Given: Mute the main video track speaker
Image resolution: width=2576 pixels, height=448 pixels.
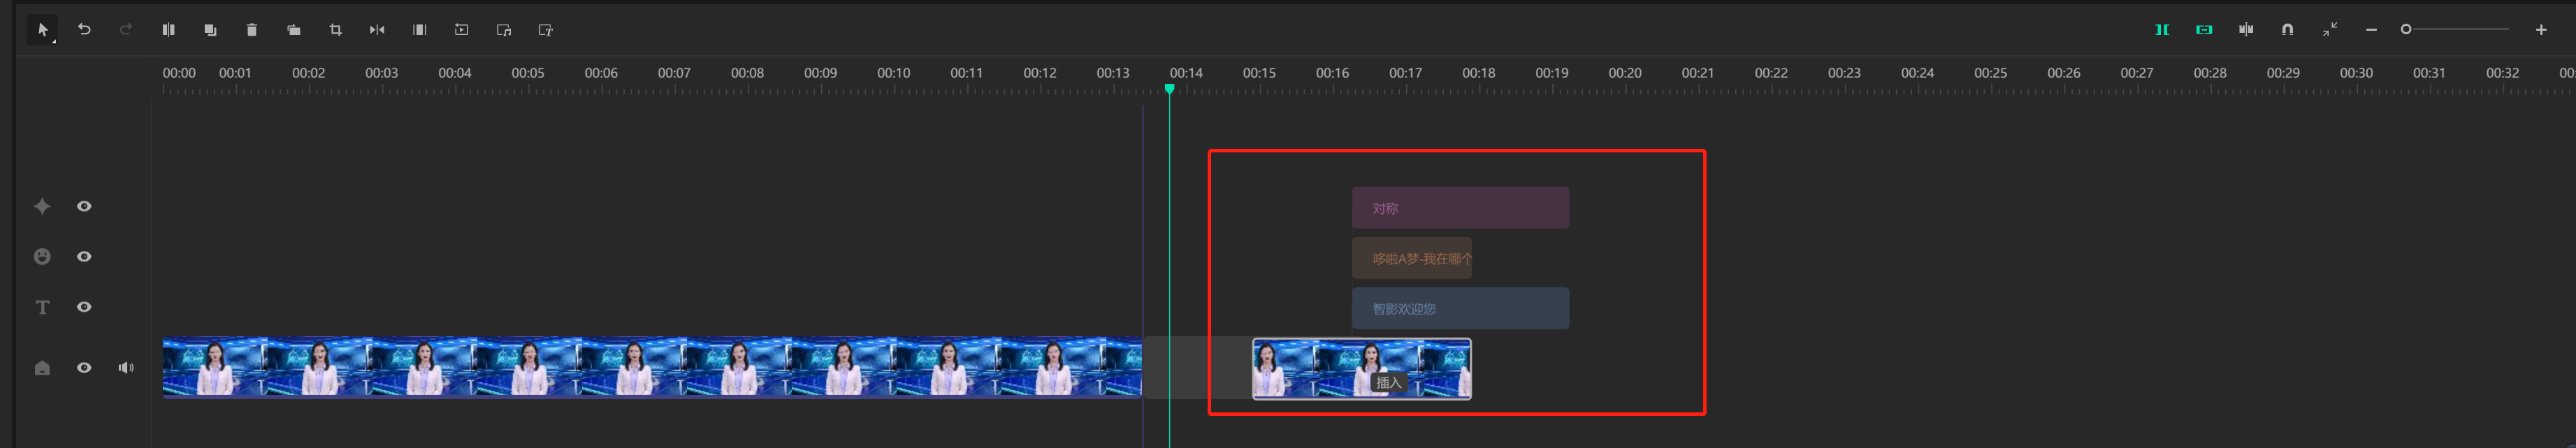Looking at the screenshot, I should (x=126, y=368).
